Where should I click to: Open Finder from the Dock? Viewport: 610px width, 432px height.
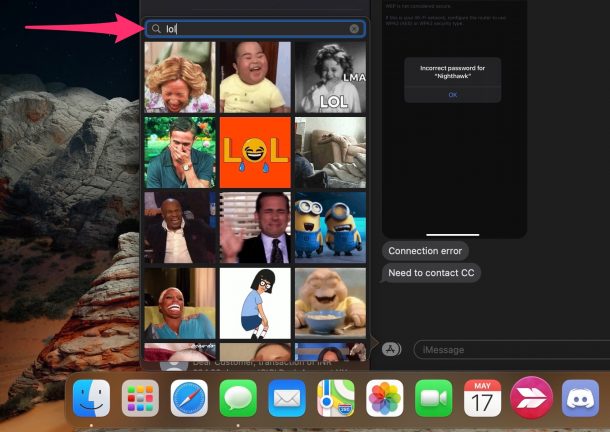(91, 398)
